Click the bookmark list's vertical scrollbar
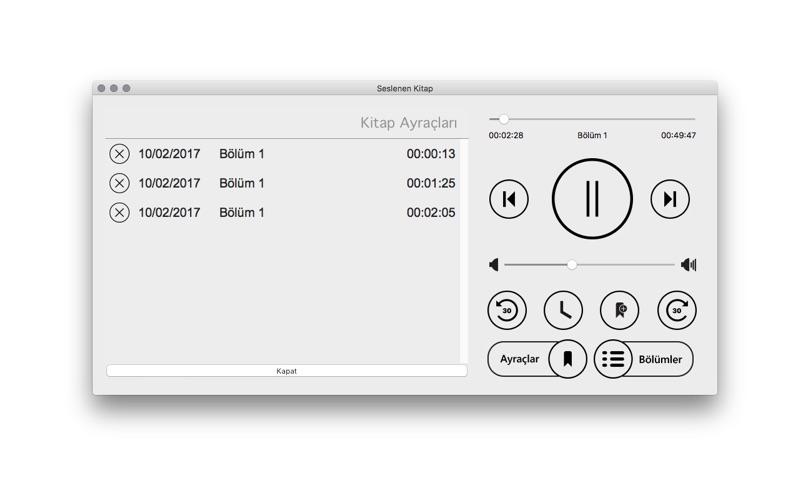This screenshot has width=800, height=500. (464, 251)
